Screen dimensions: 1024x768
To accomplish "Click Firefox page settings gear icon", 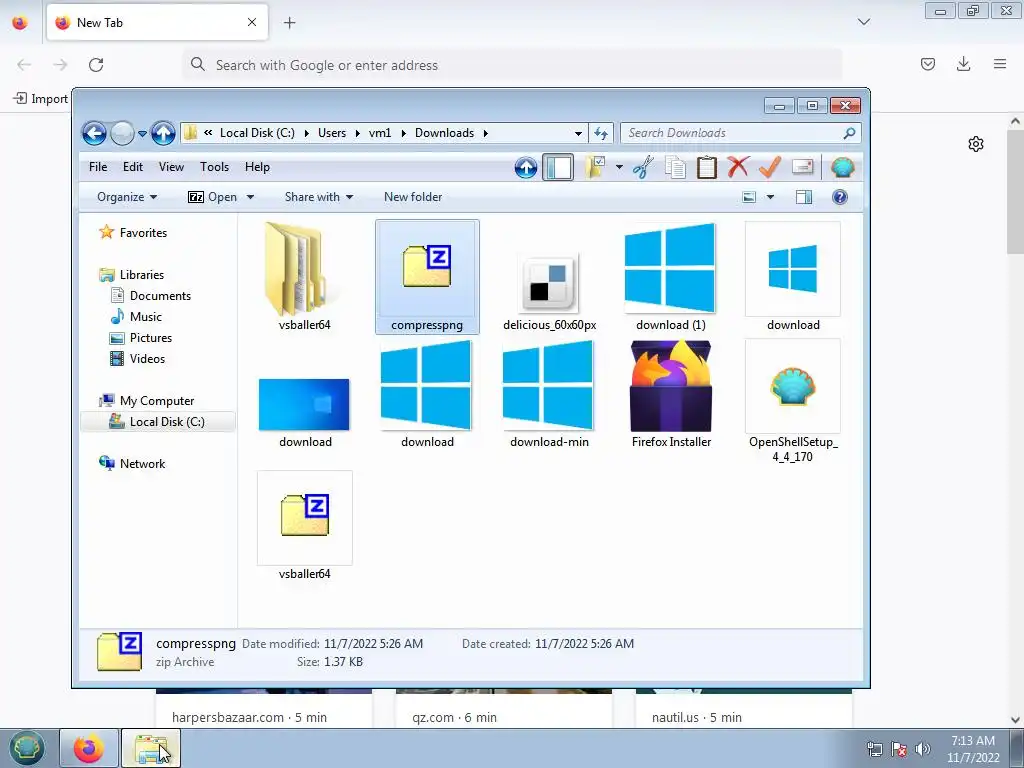I will pos(976,144).
